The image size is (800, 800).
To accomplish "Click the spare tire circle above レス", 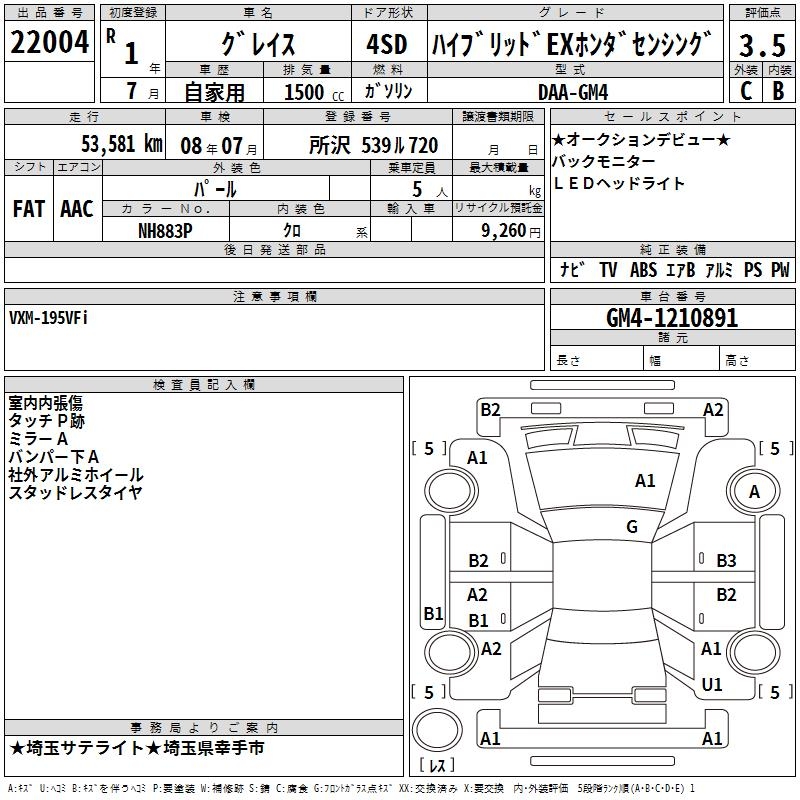I will 437,730.
